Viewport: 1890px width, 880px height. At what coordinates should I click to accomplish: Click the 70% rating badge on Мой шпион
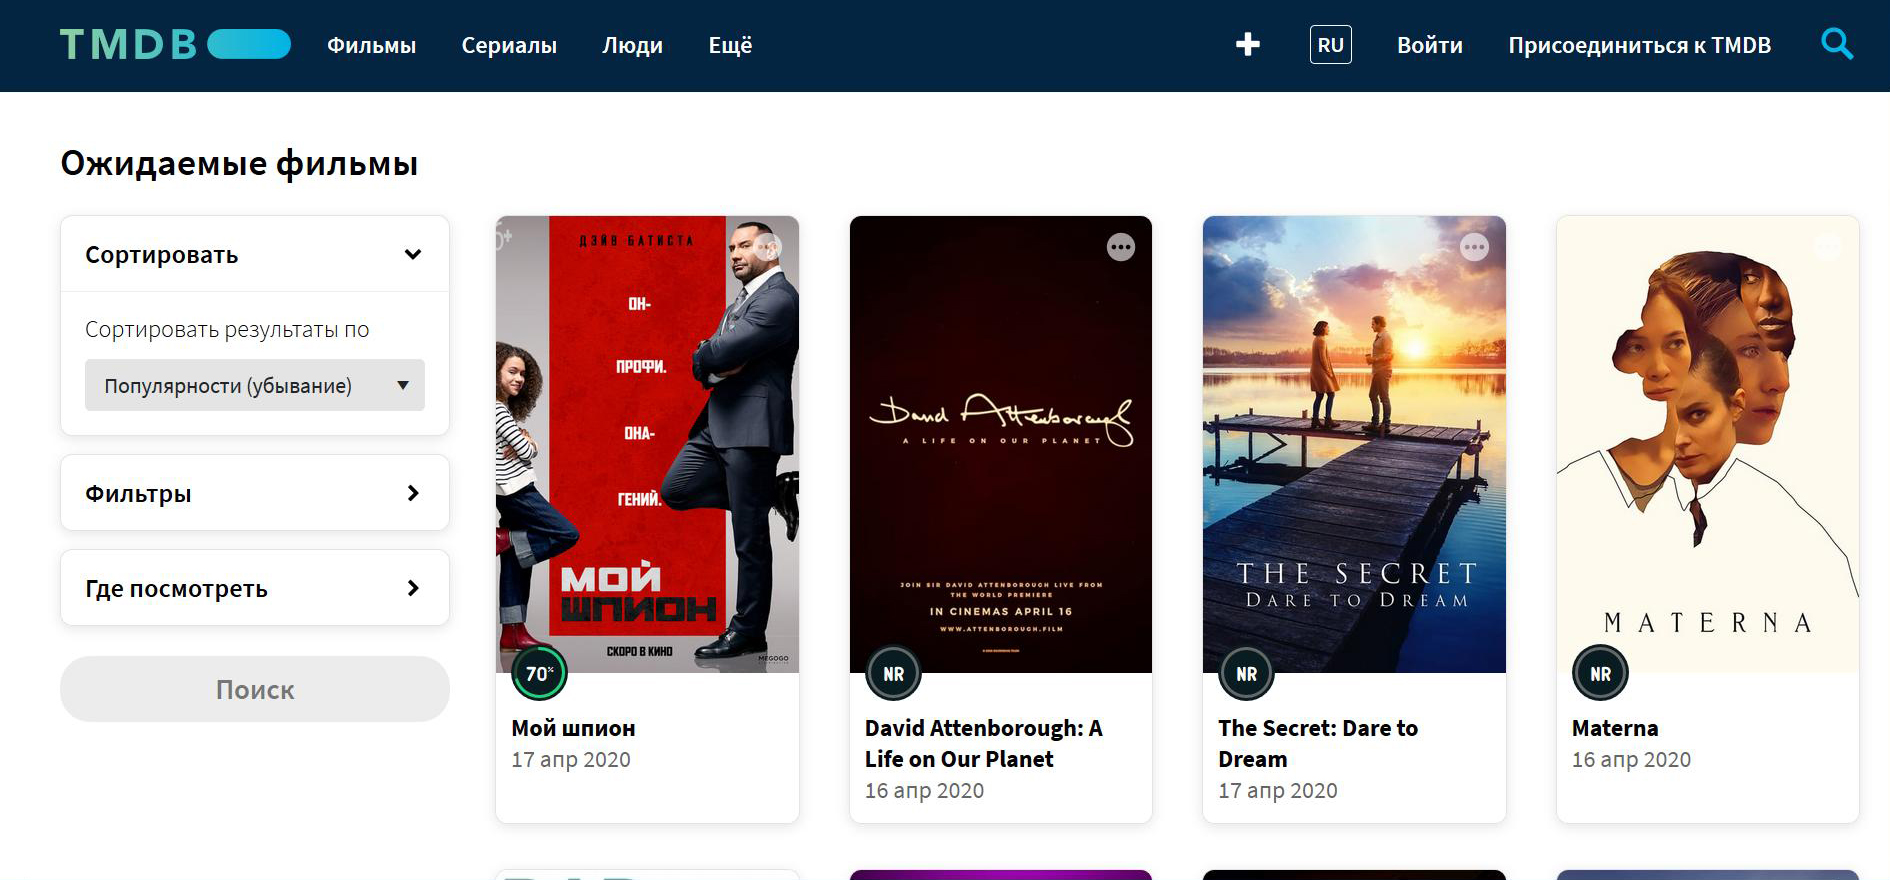[539, 674]
